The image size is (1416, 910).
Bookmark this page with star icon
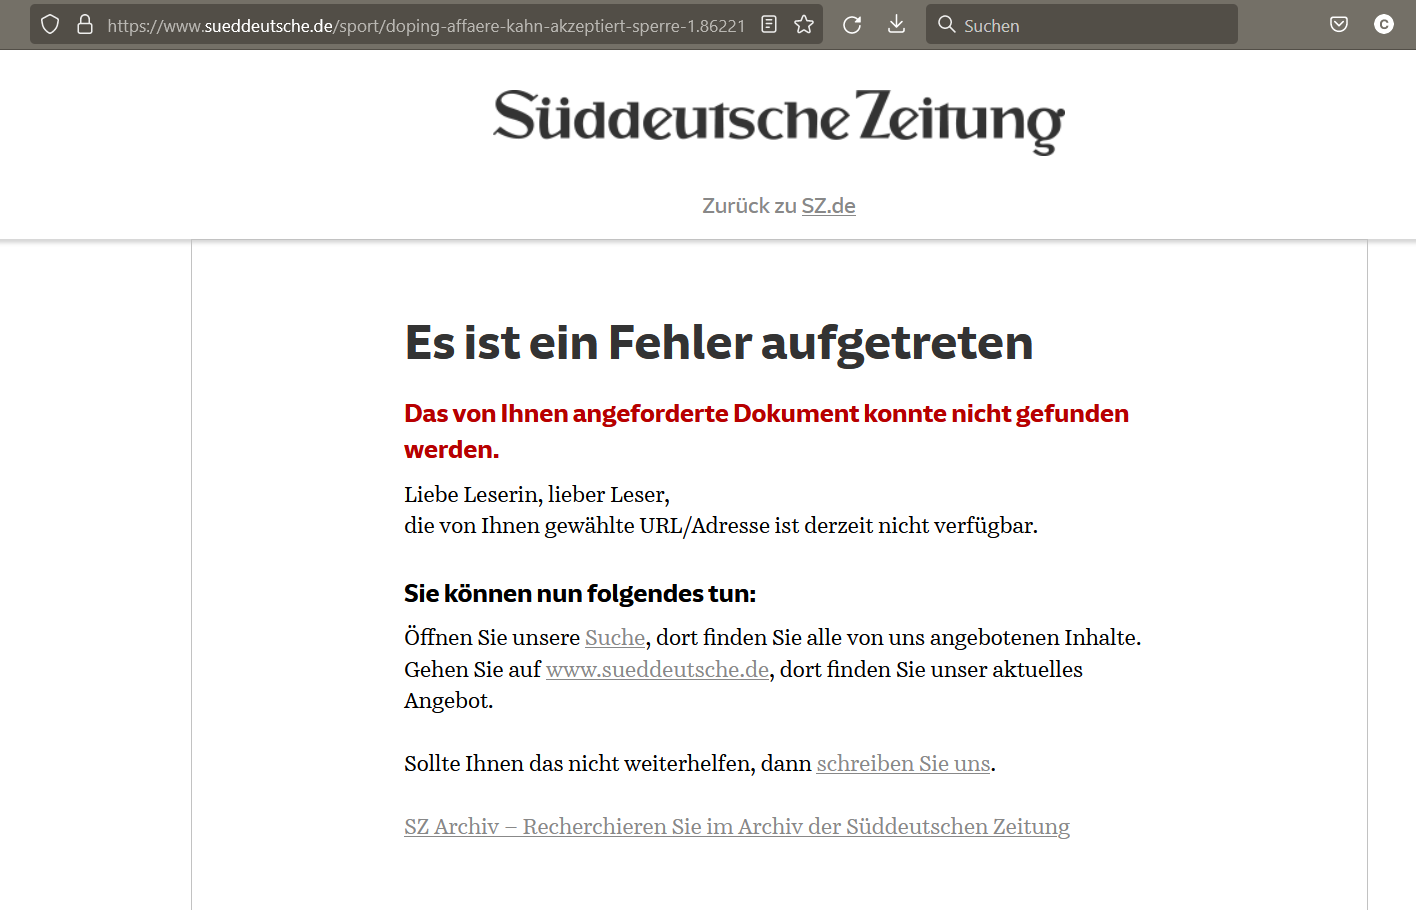tap(804, 25)
